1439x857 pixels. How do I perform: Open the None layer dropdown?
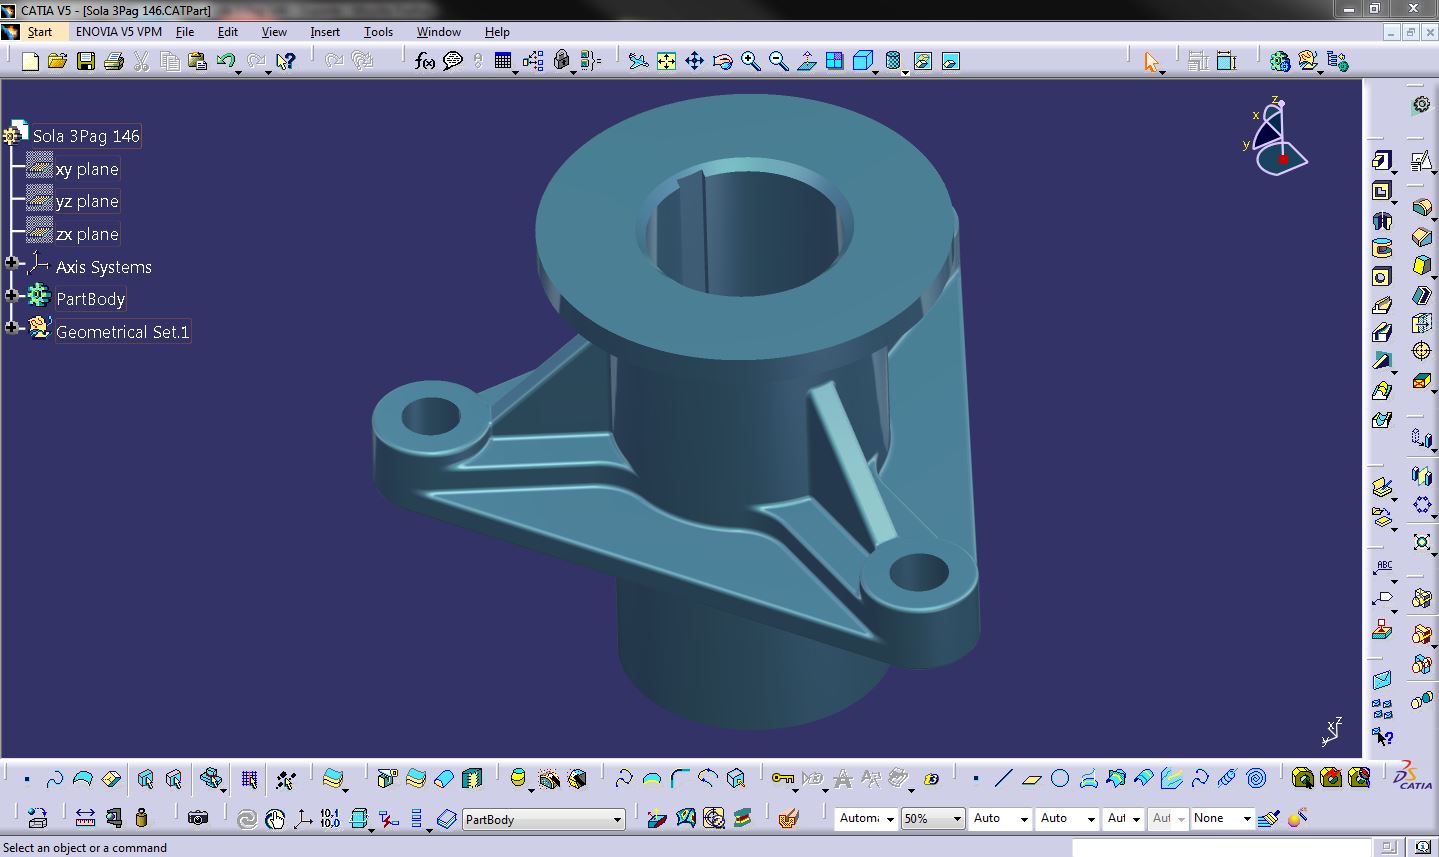pos(1246,819)
